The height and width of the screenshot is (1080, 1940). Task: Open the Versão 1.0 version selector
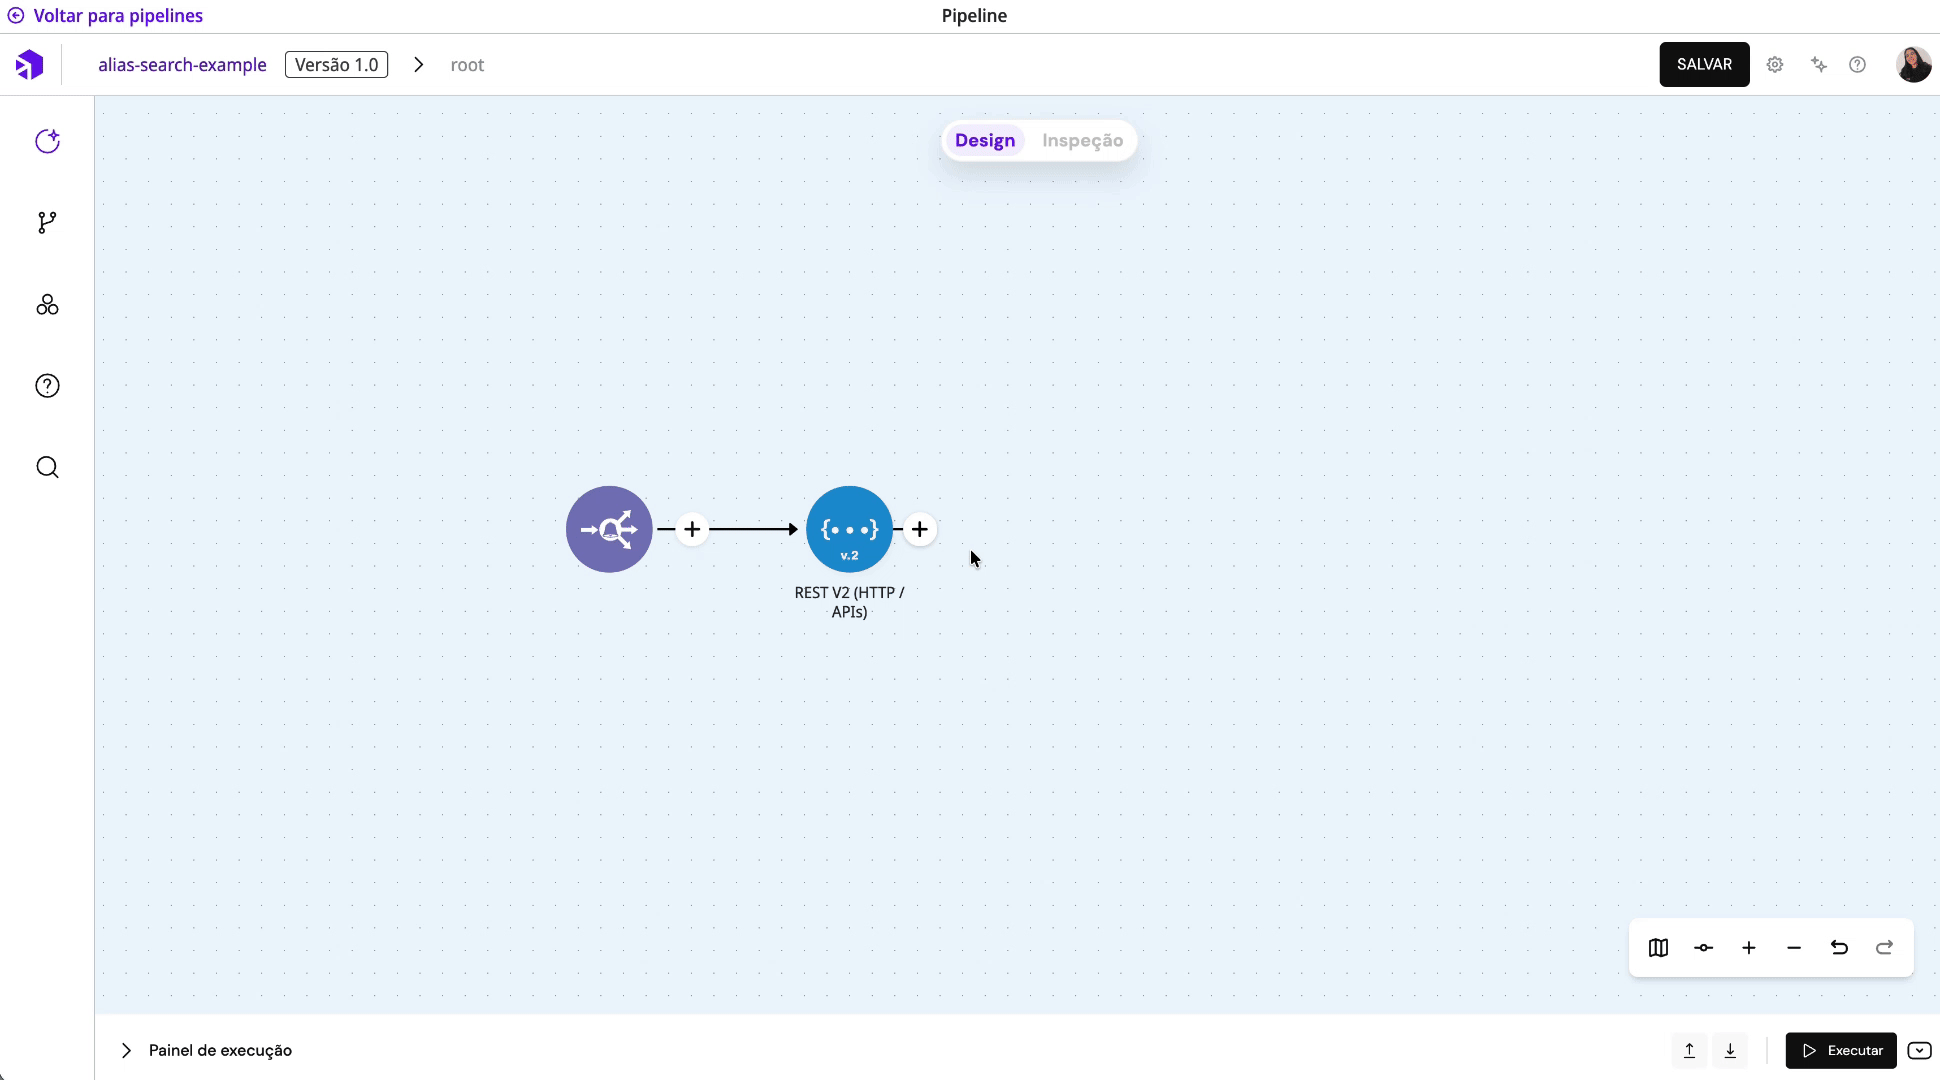[x=336, y=65]
